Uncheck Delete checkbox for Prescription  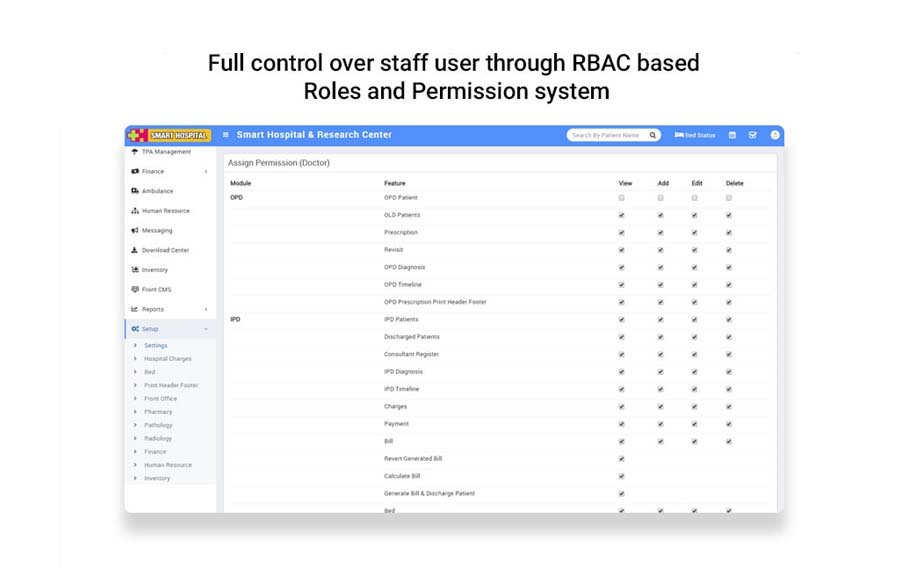tap(729, 233)
